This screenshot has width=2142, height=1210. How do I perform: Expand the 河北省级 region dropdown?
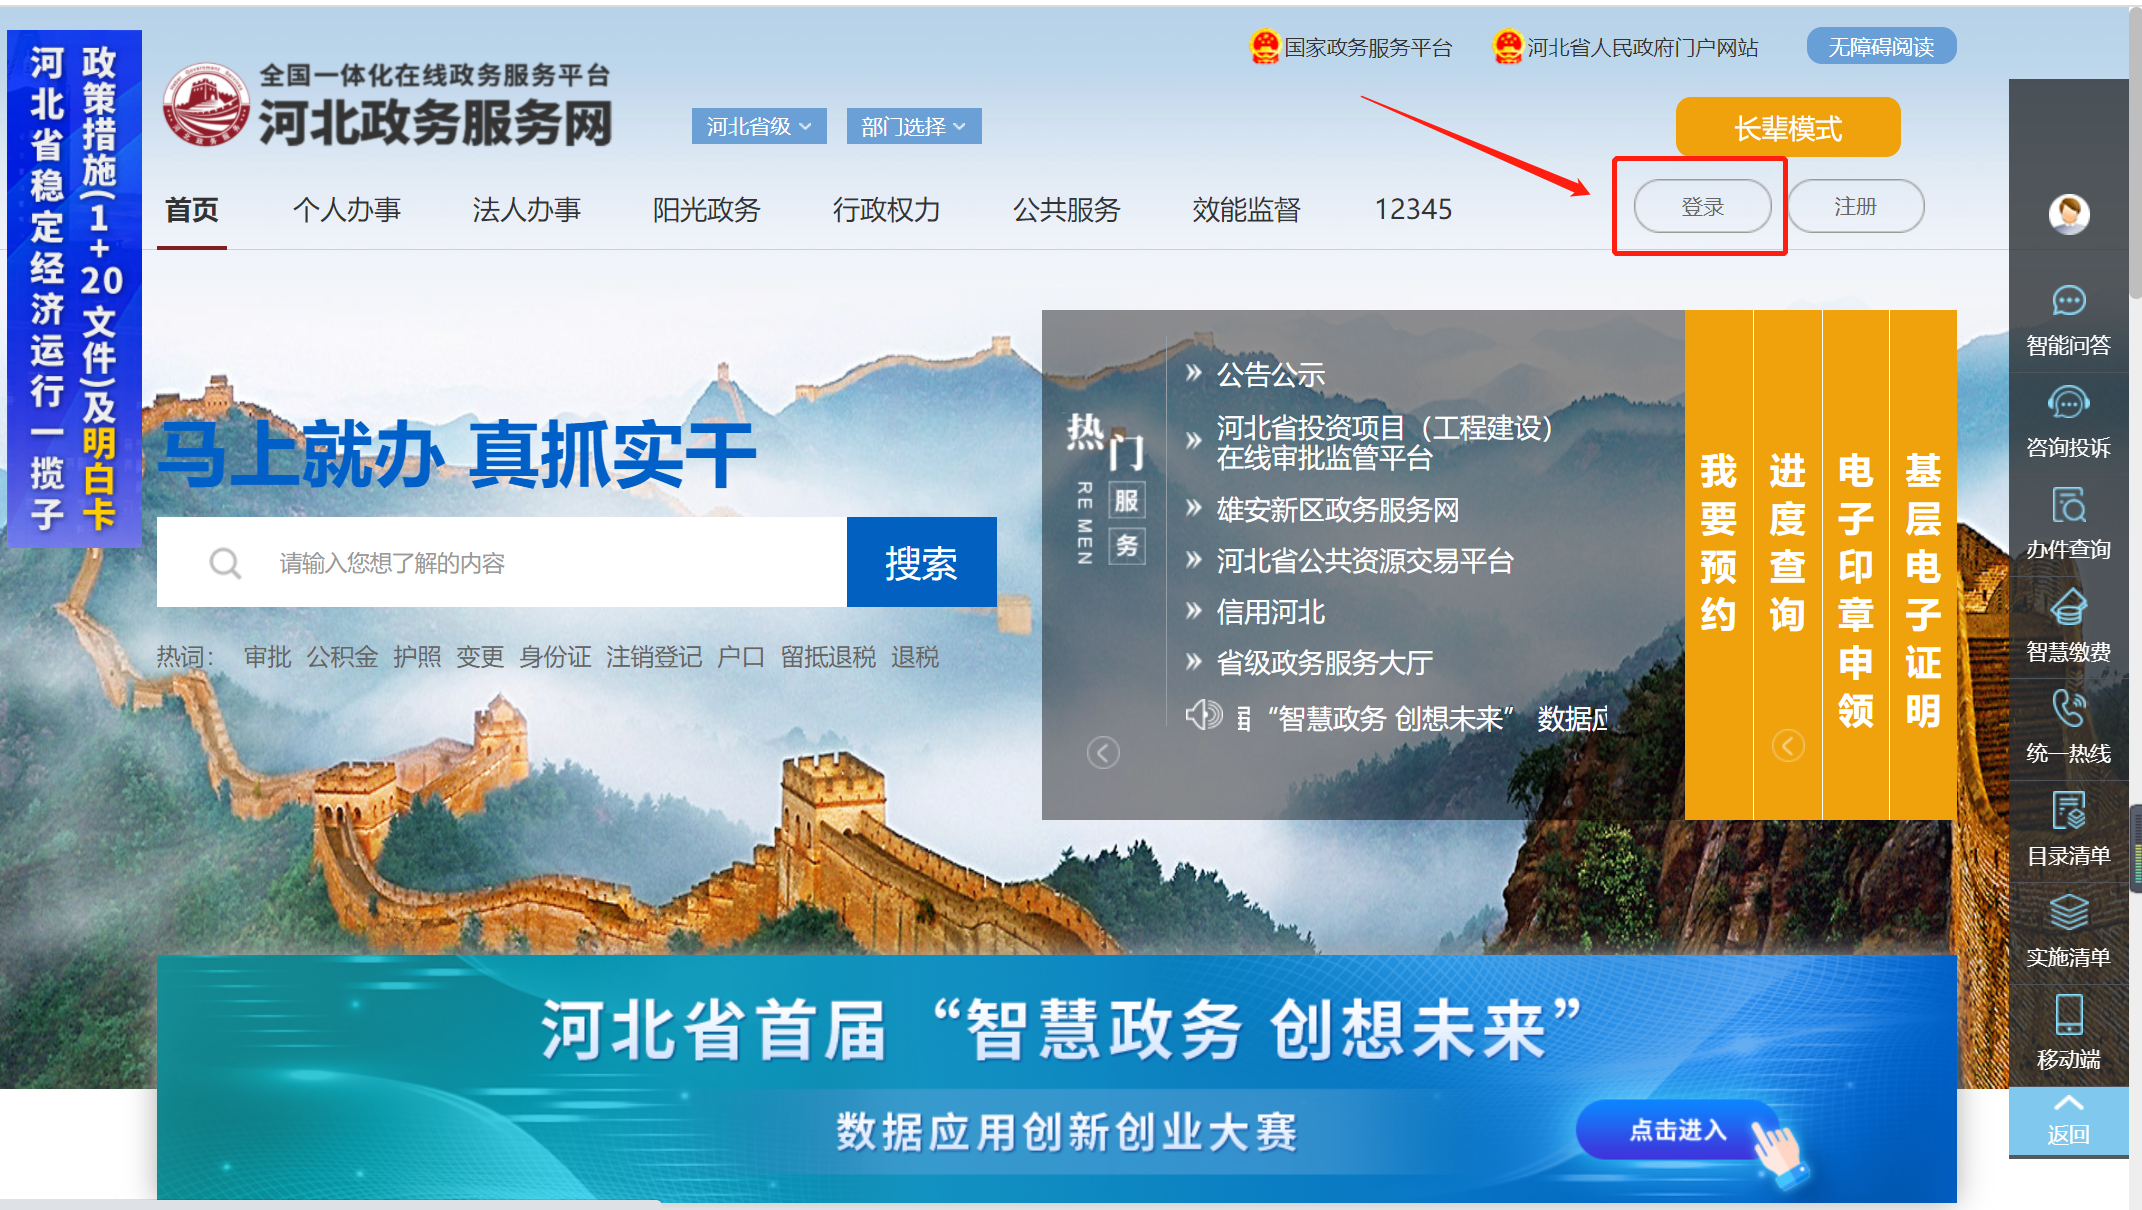click(x=759, y=126)
